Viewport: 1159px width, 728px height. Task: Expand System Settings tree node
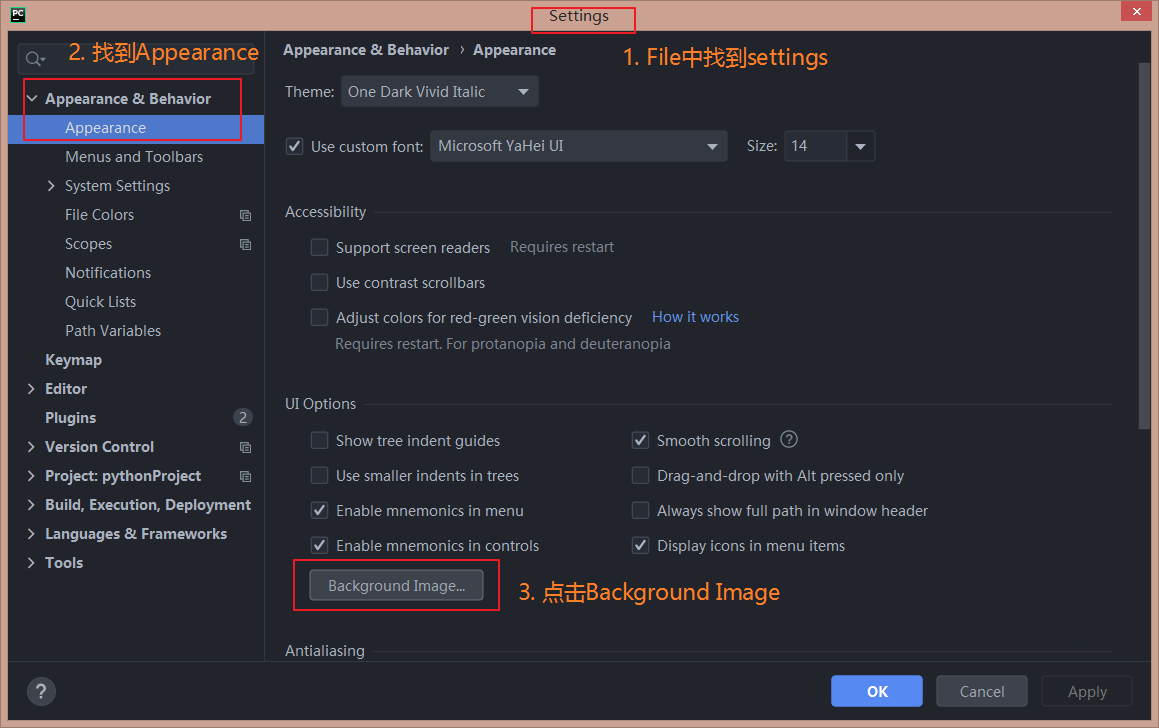[x=51, y=186]
